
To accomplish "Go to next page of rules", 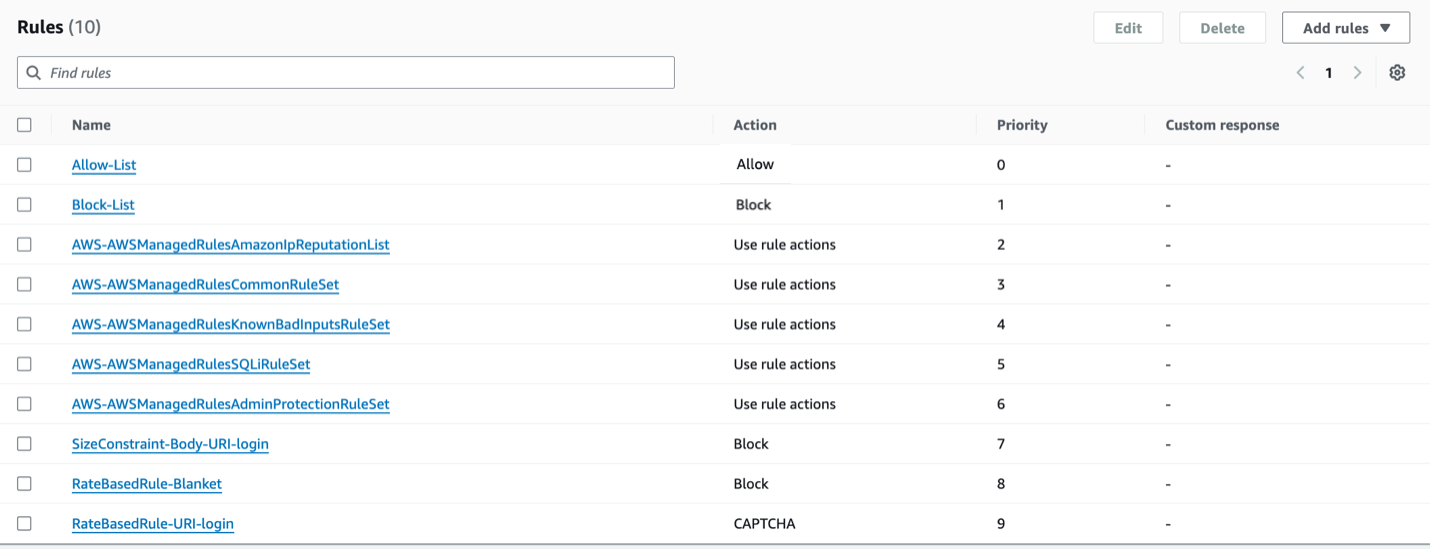I will [x=1357, y=73].
